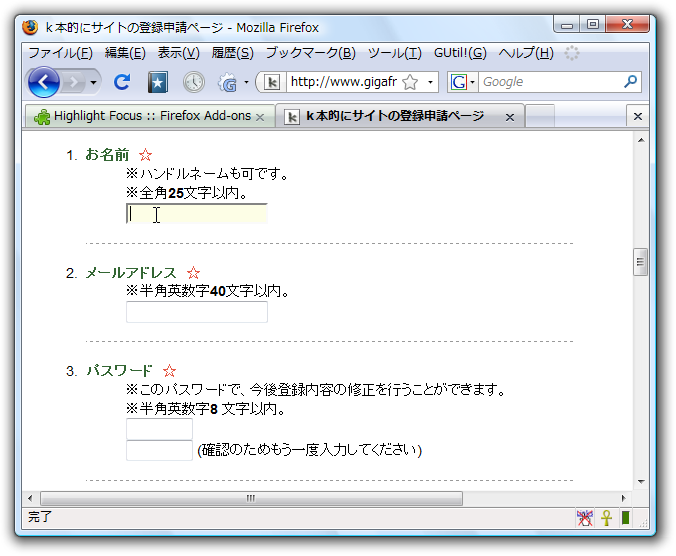Viewport: 676px width, 556px height.
Task: Click the green rectangle status bar icon
Action: (625, 517)
